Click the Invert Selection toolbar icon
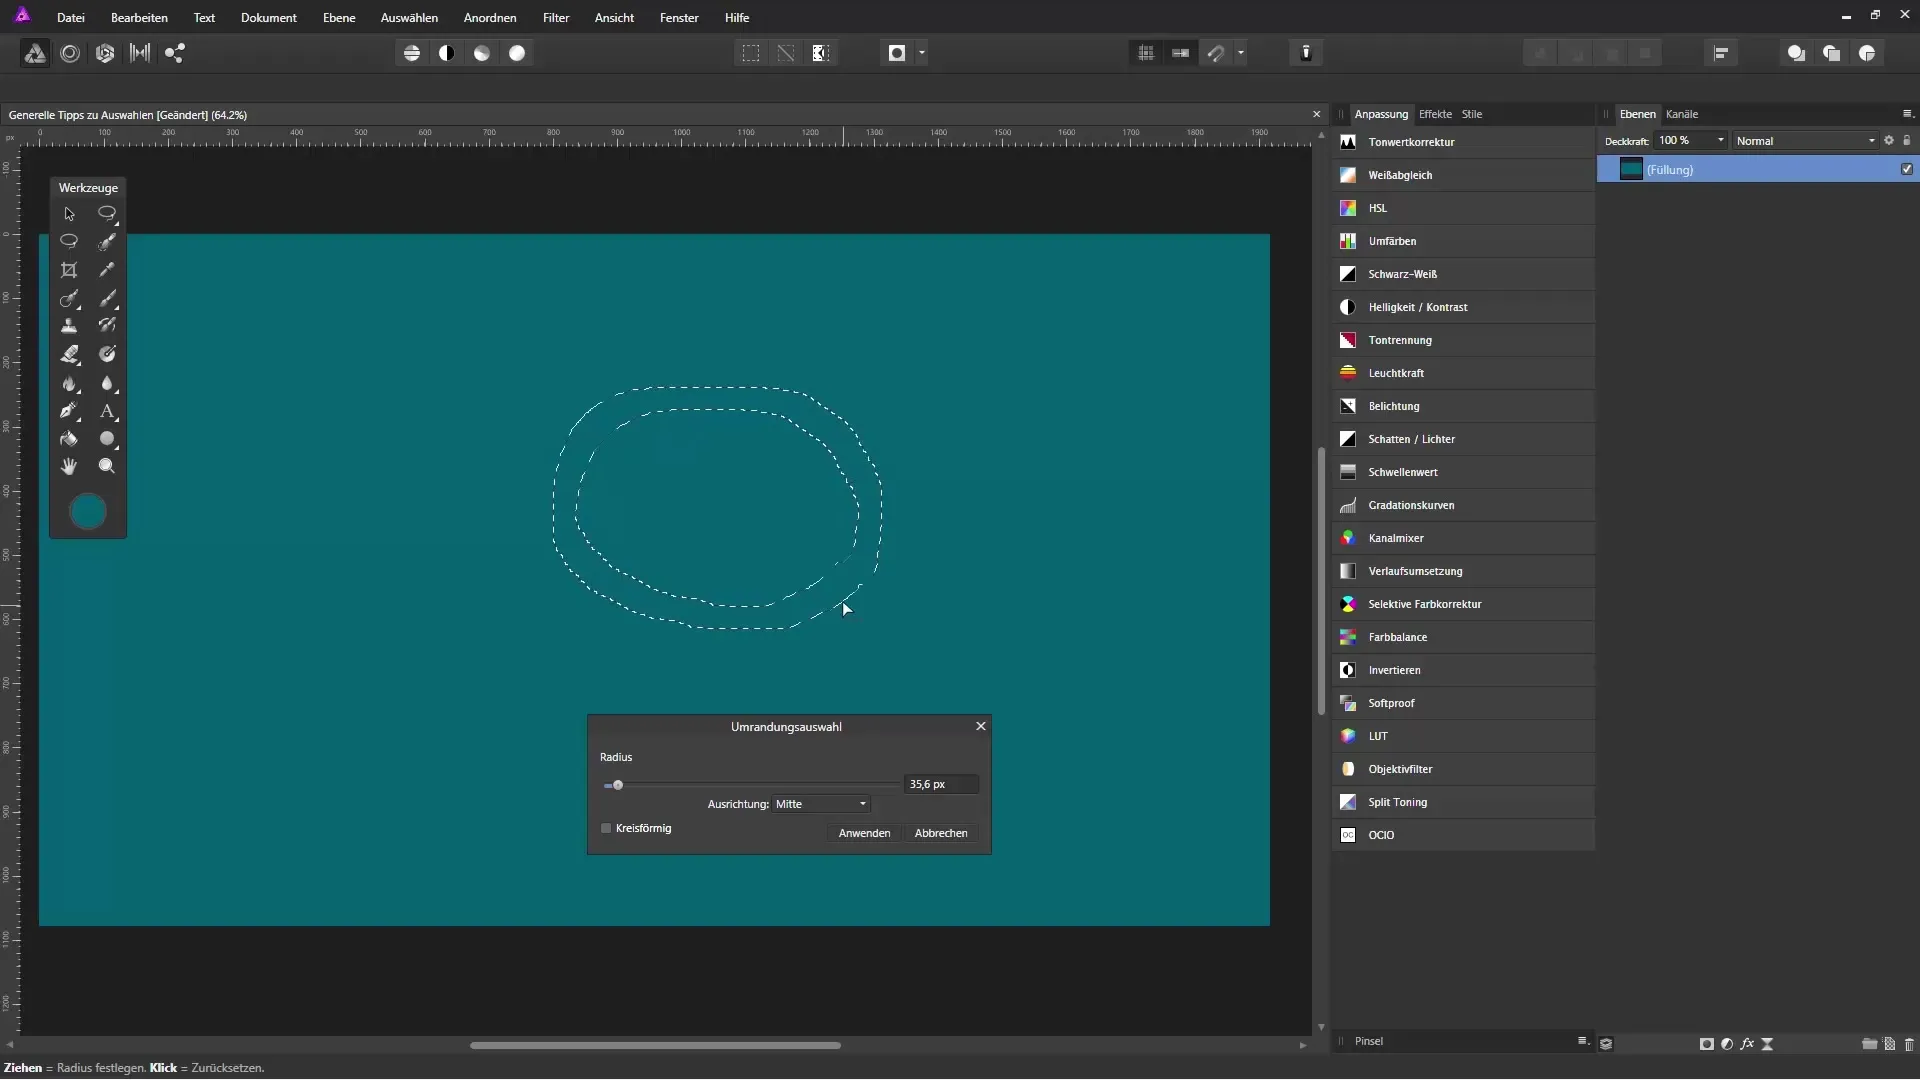Image resolution: width=1920 pixels, height=1080 pixels. click(821, 53)
